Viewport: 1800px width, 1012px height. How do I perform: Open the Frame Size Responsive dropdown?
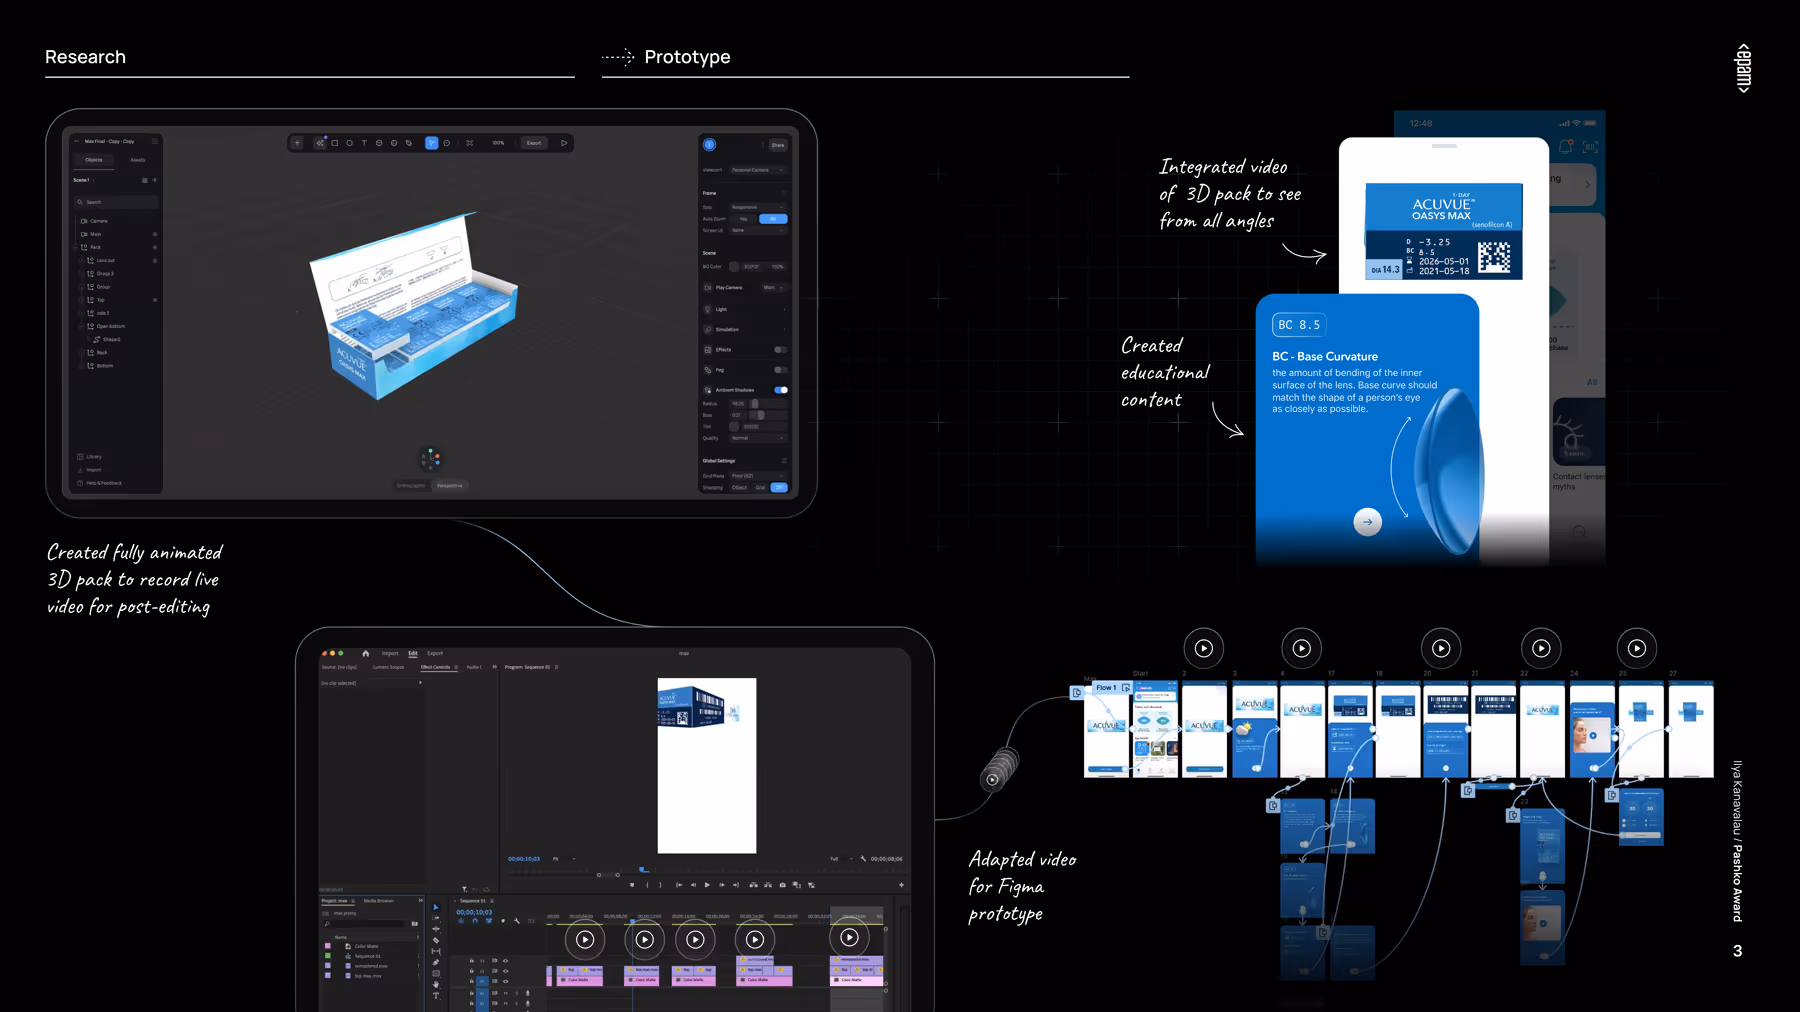(x=758, y=207)
